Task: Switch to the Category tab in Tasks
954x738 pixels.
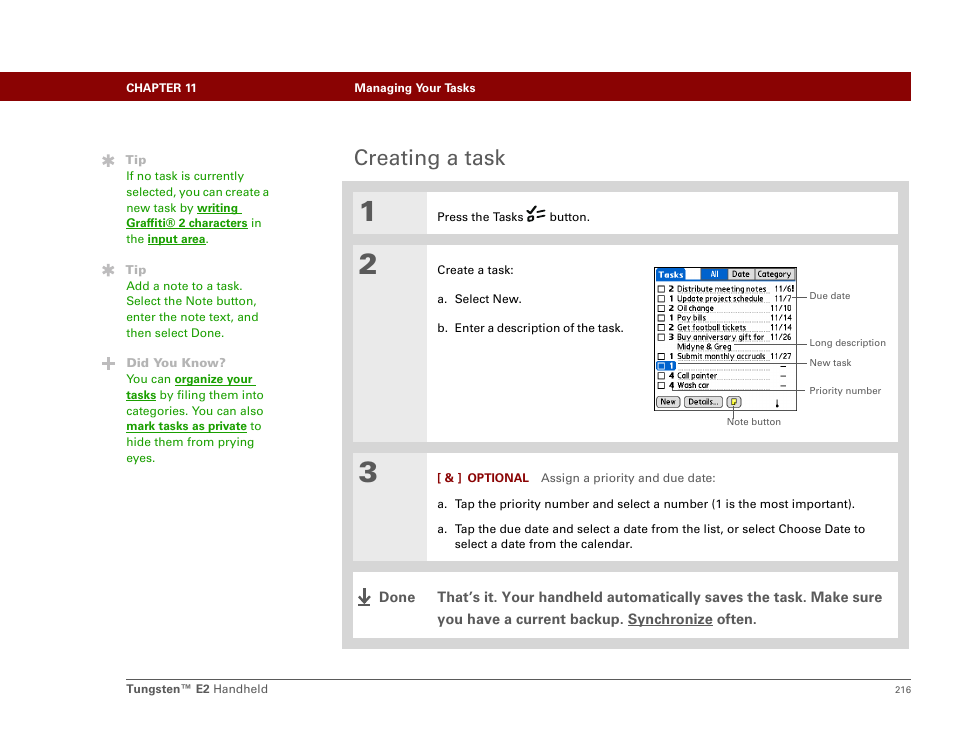Action: point(774,274)
